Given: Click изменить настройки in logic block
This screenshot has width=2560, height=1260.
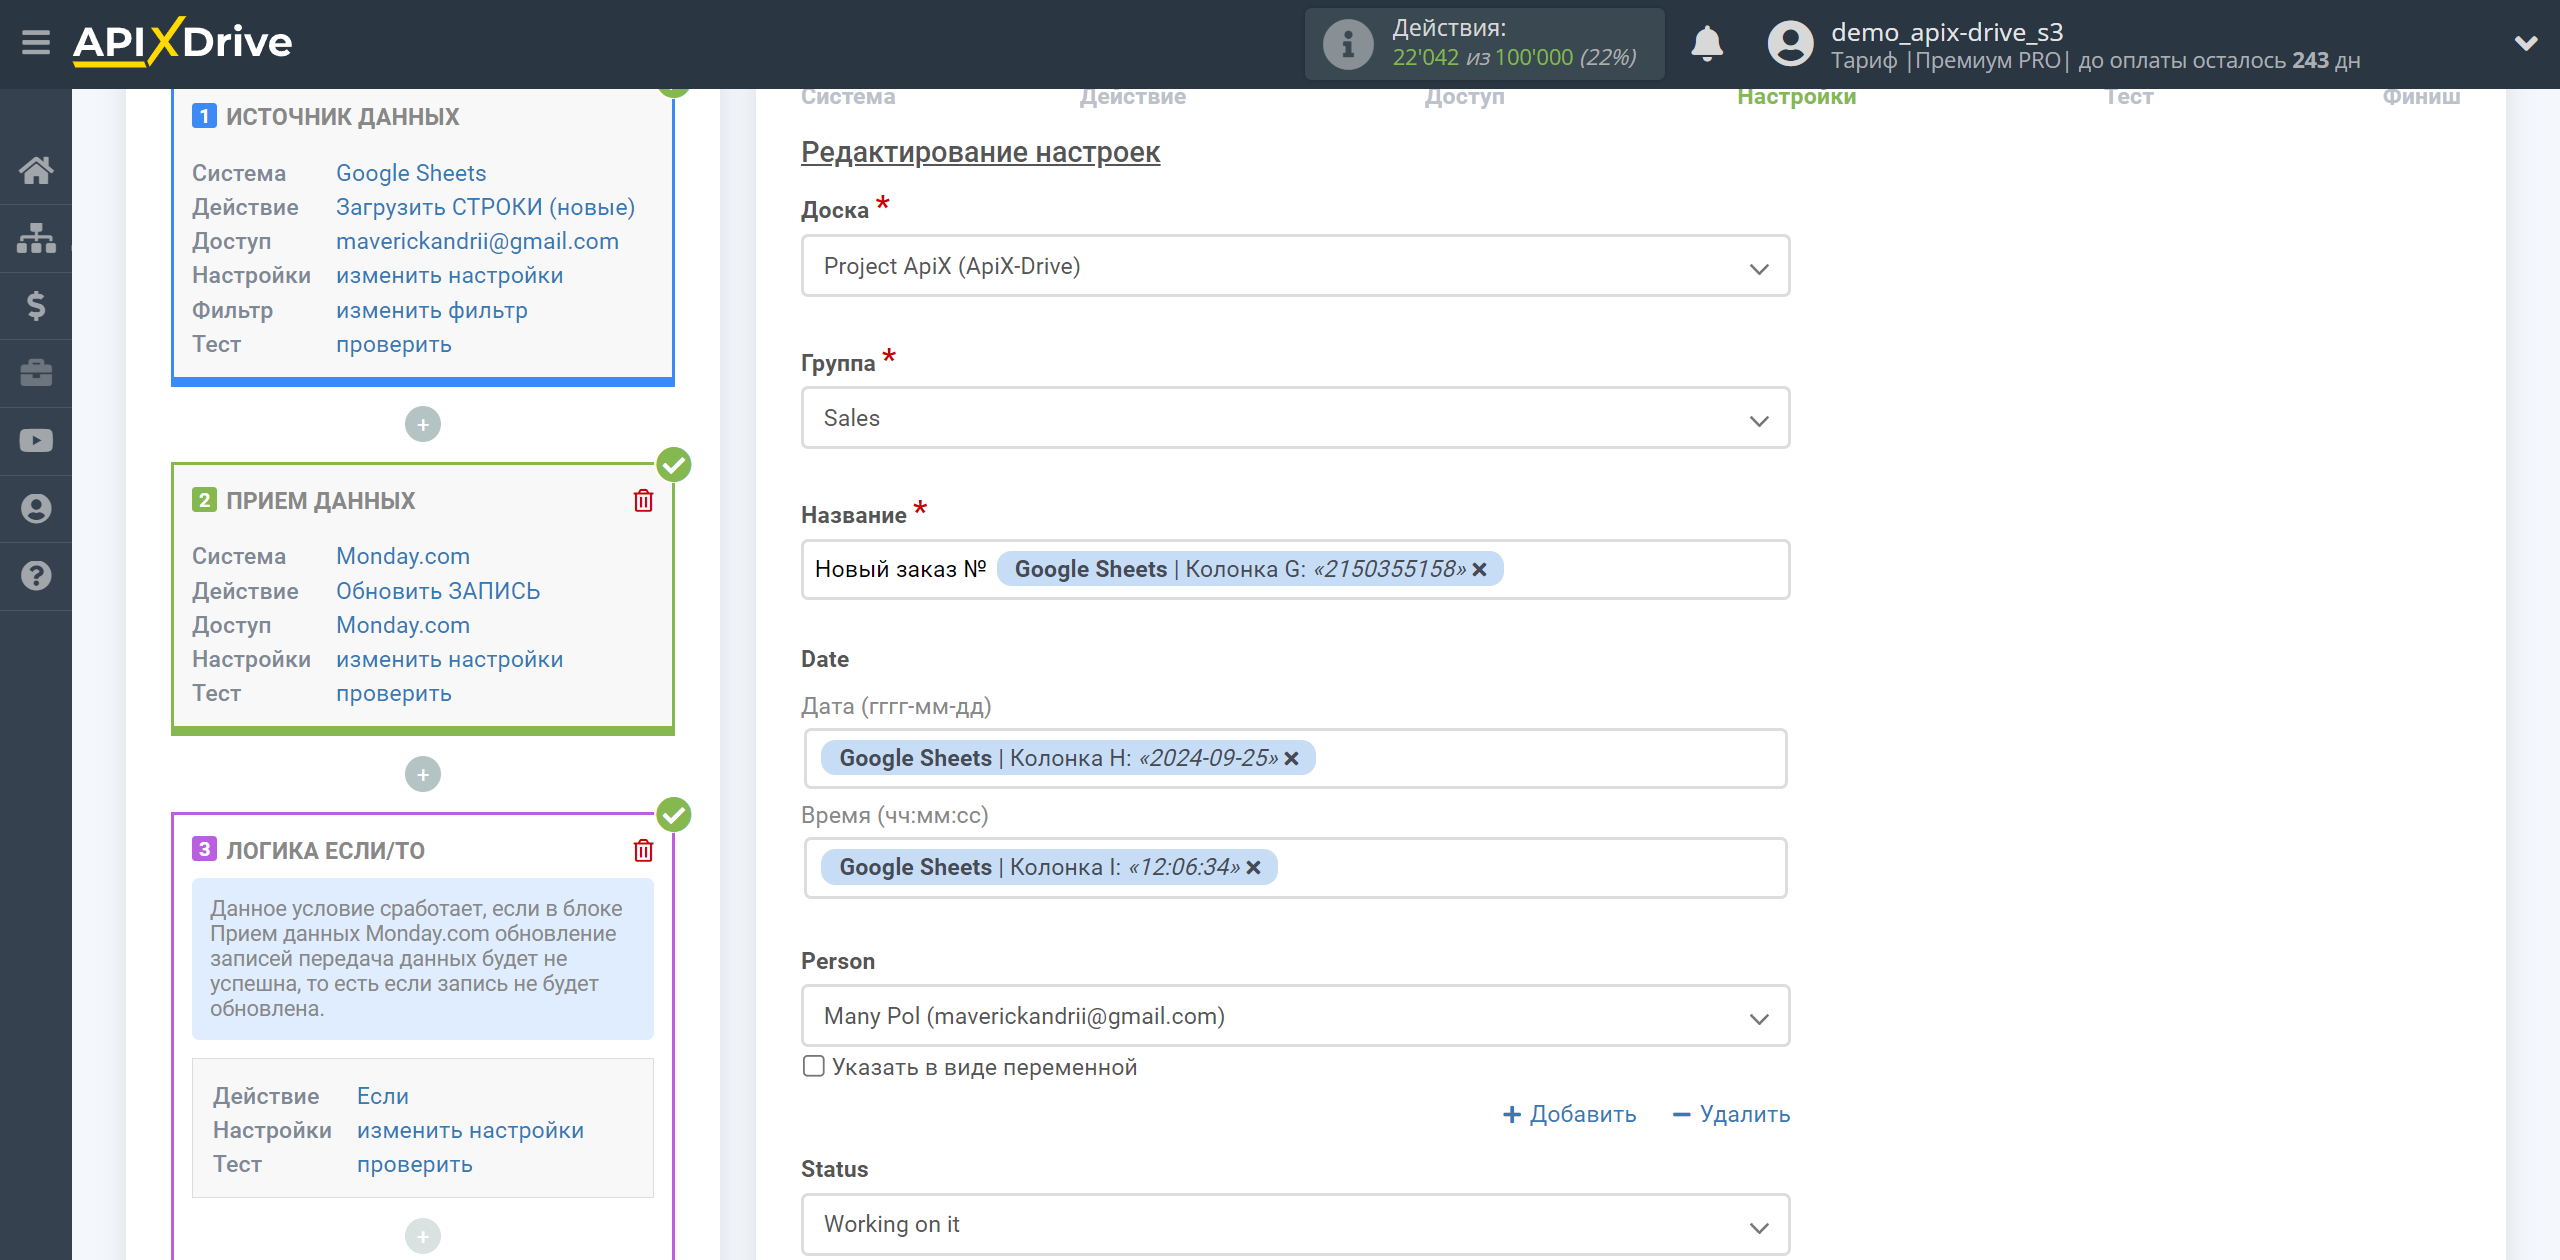Looking at the screenshot, I should click(470, 1130).
